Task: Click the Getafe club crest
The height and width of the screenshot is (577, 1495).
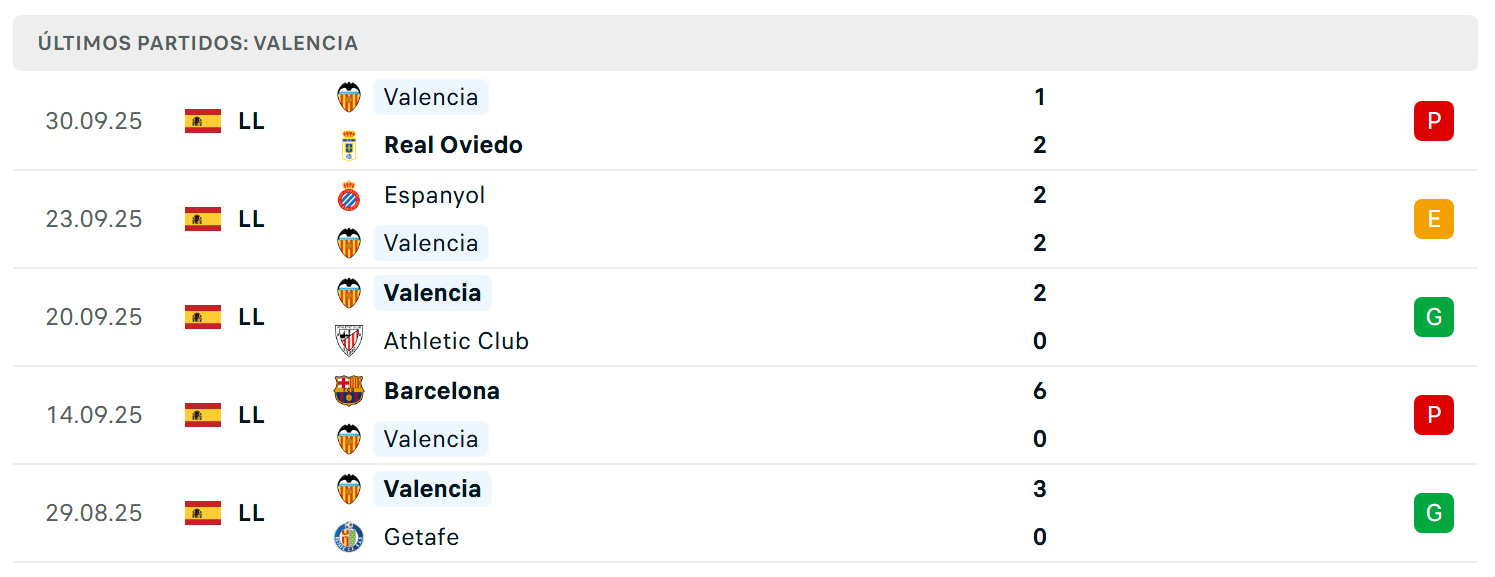Action: pyautogui.click(x=349, y=537)
